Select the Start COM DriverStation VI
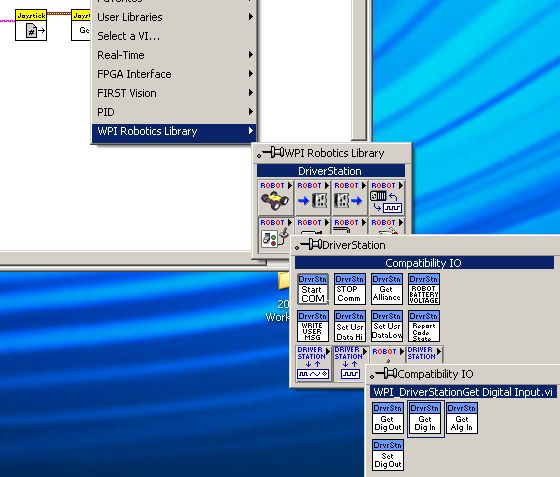 [313, 289]
